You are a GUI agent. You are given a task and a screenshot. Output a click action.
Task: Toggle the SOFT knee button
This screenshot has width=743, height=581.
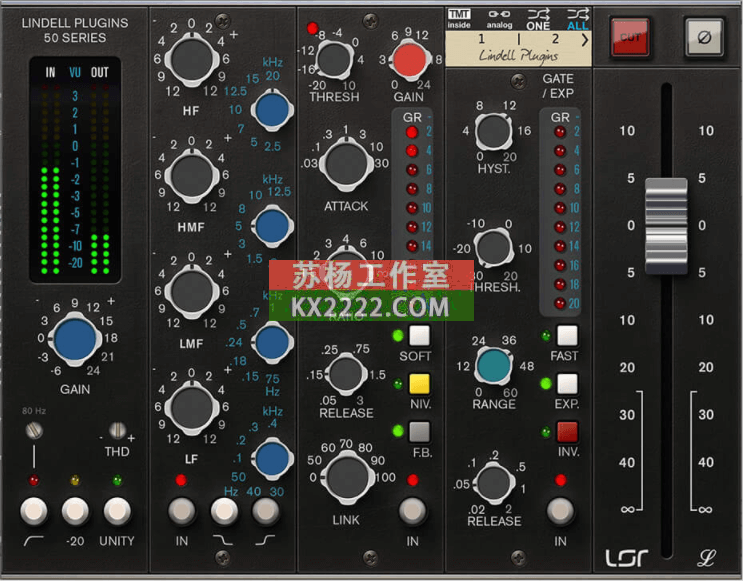point(419,336)
